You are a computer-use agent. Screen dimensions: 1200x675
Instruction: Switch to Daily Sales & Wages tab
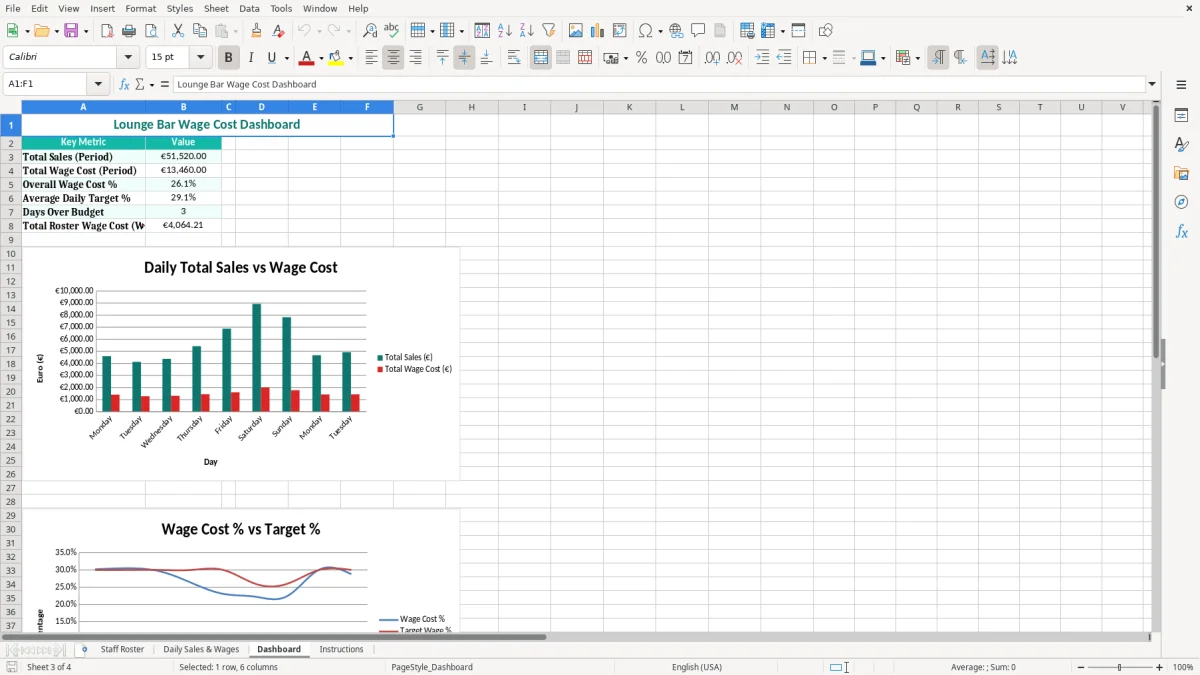pyautogui.click(x=201, y=650)
